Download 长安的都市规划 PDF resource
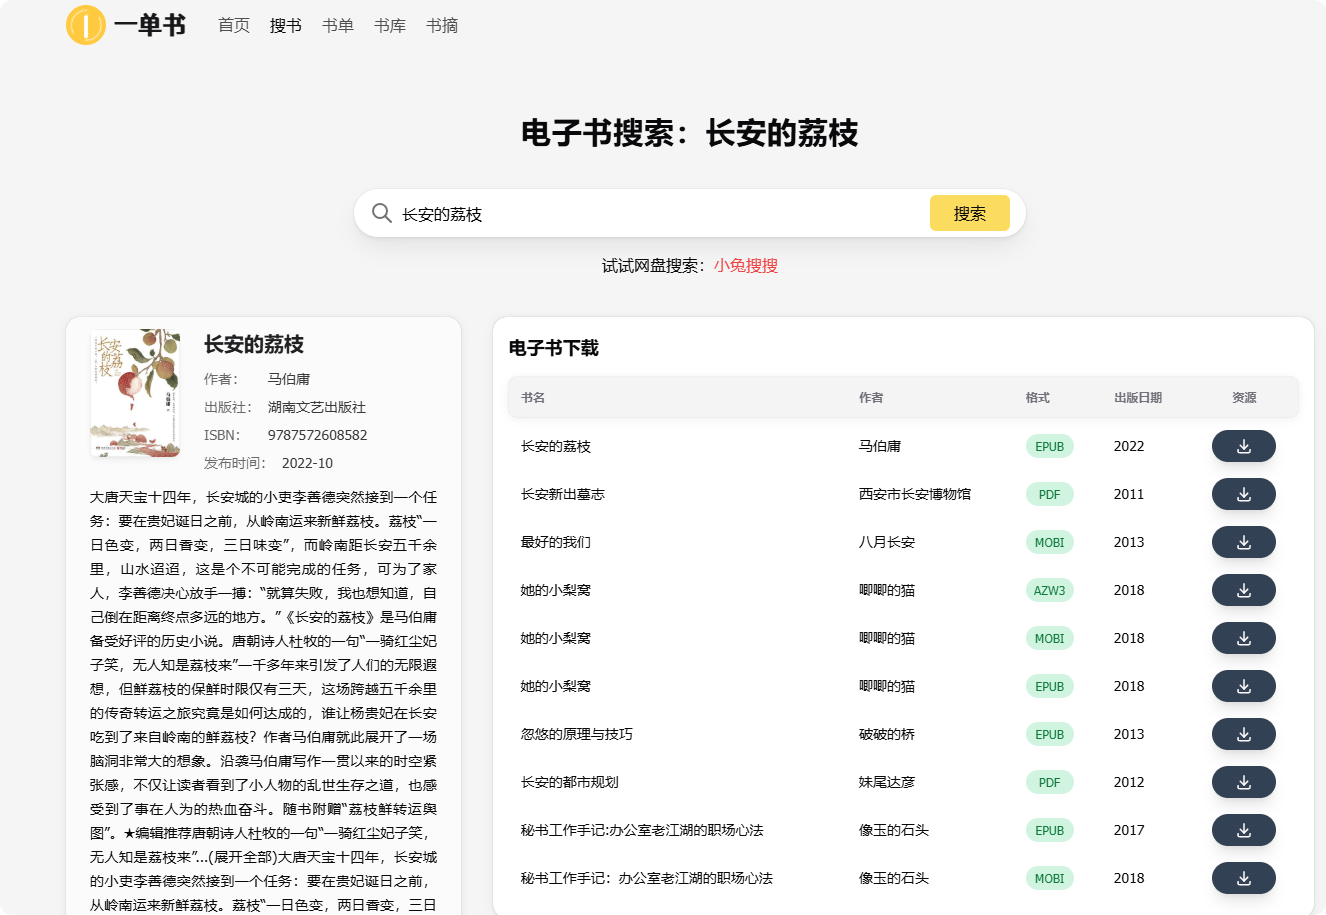 [1243, 782]
